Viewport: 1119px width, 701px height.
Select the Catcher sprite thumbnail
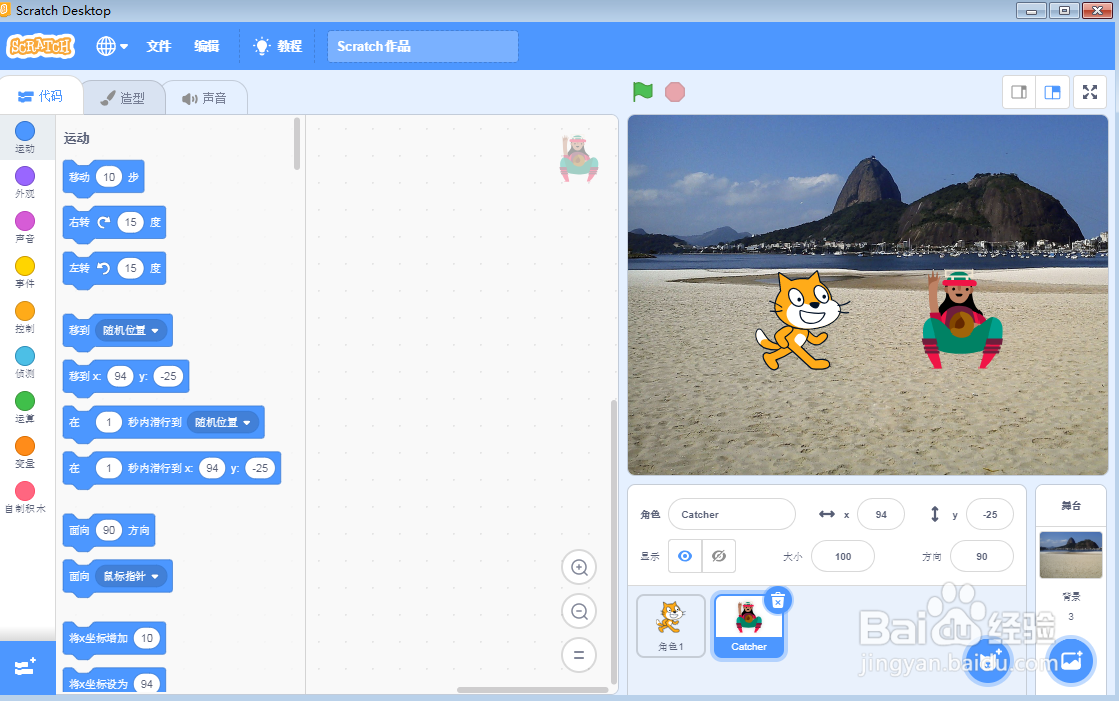[749, 626]
